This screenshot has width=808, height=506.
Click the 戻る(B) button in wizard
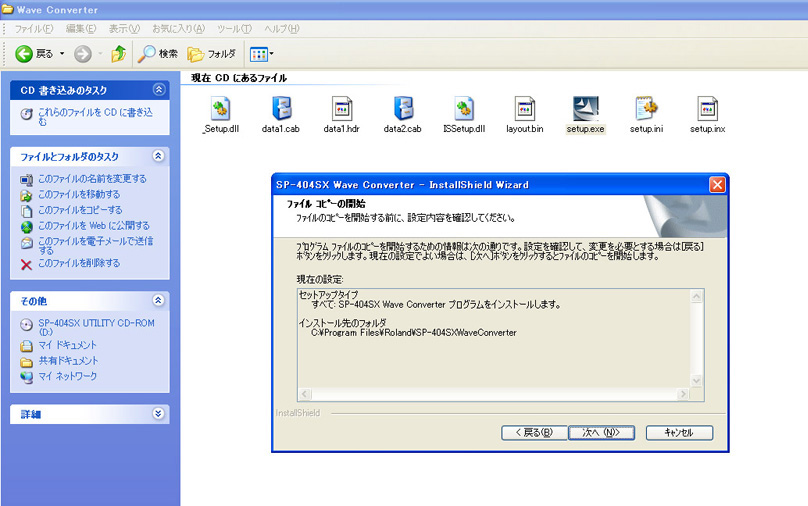tap(534, 433)
